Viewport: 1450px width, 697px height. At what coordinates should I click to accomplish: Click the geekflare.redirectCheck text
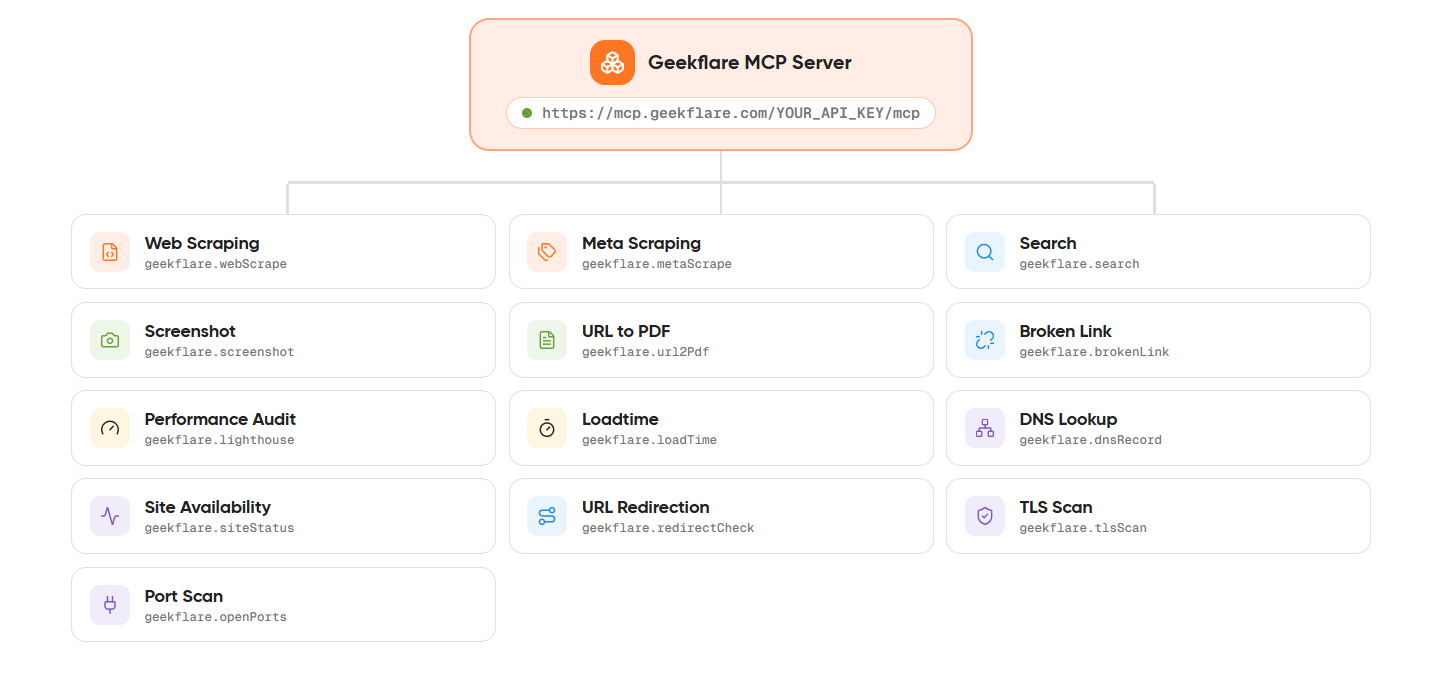coord(668,528)
